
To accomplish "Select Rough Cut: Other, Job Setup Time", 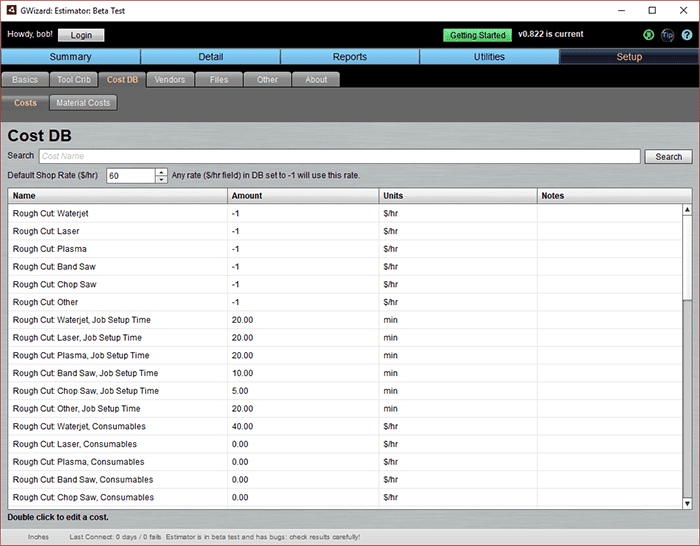I will pyautogui.click(x=345, y=408).
